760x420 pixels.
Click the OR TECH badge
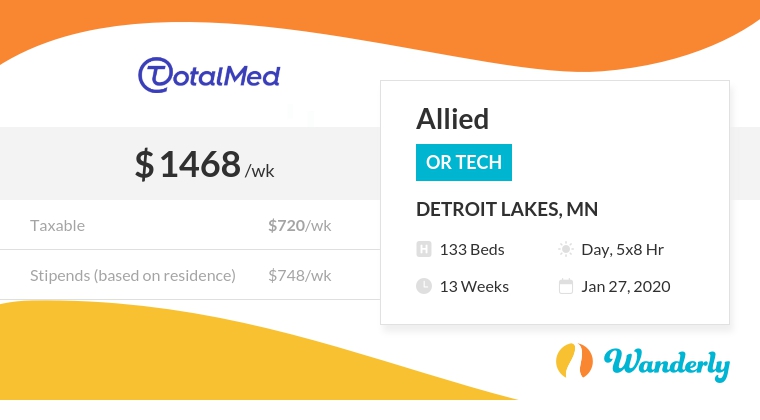tap(464, 163)
